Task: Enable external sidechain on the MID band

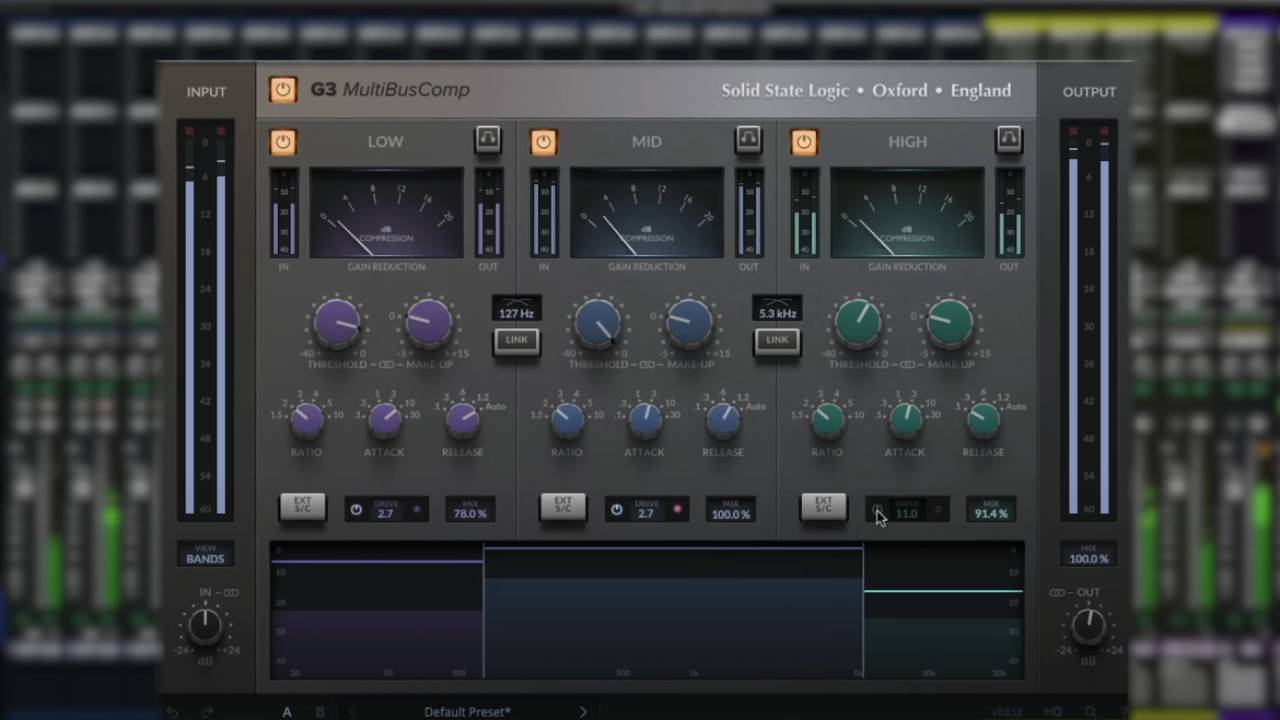Action: (x=563, y=508)
